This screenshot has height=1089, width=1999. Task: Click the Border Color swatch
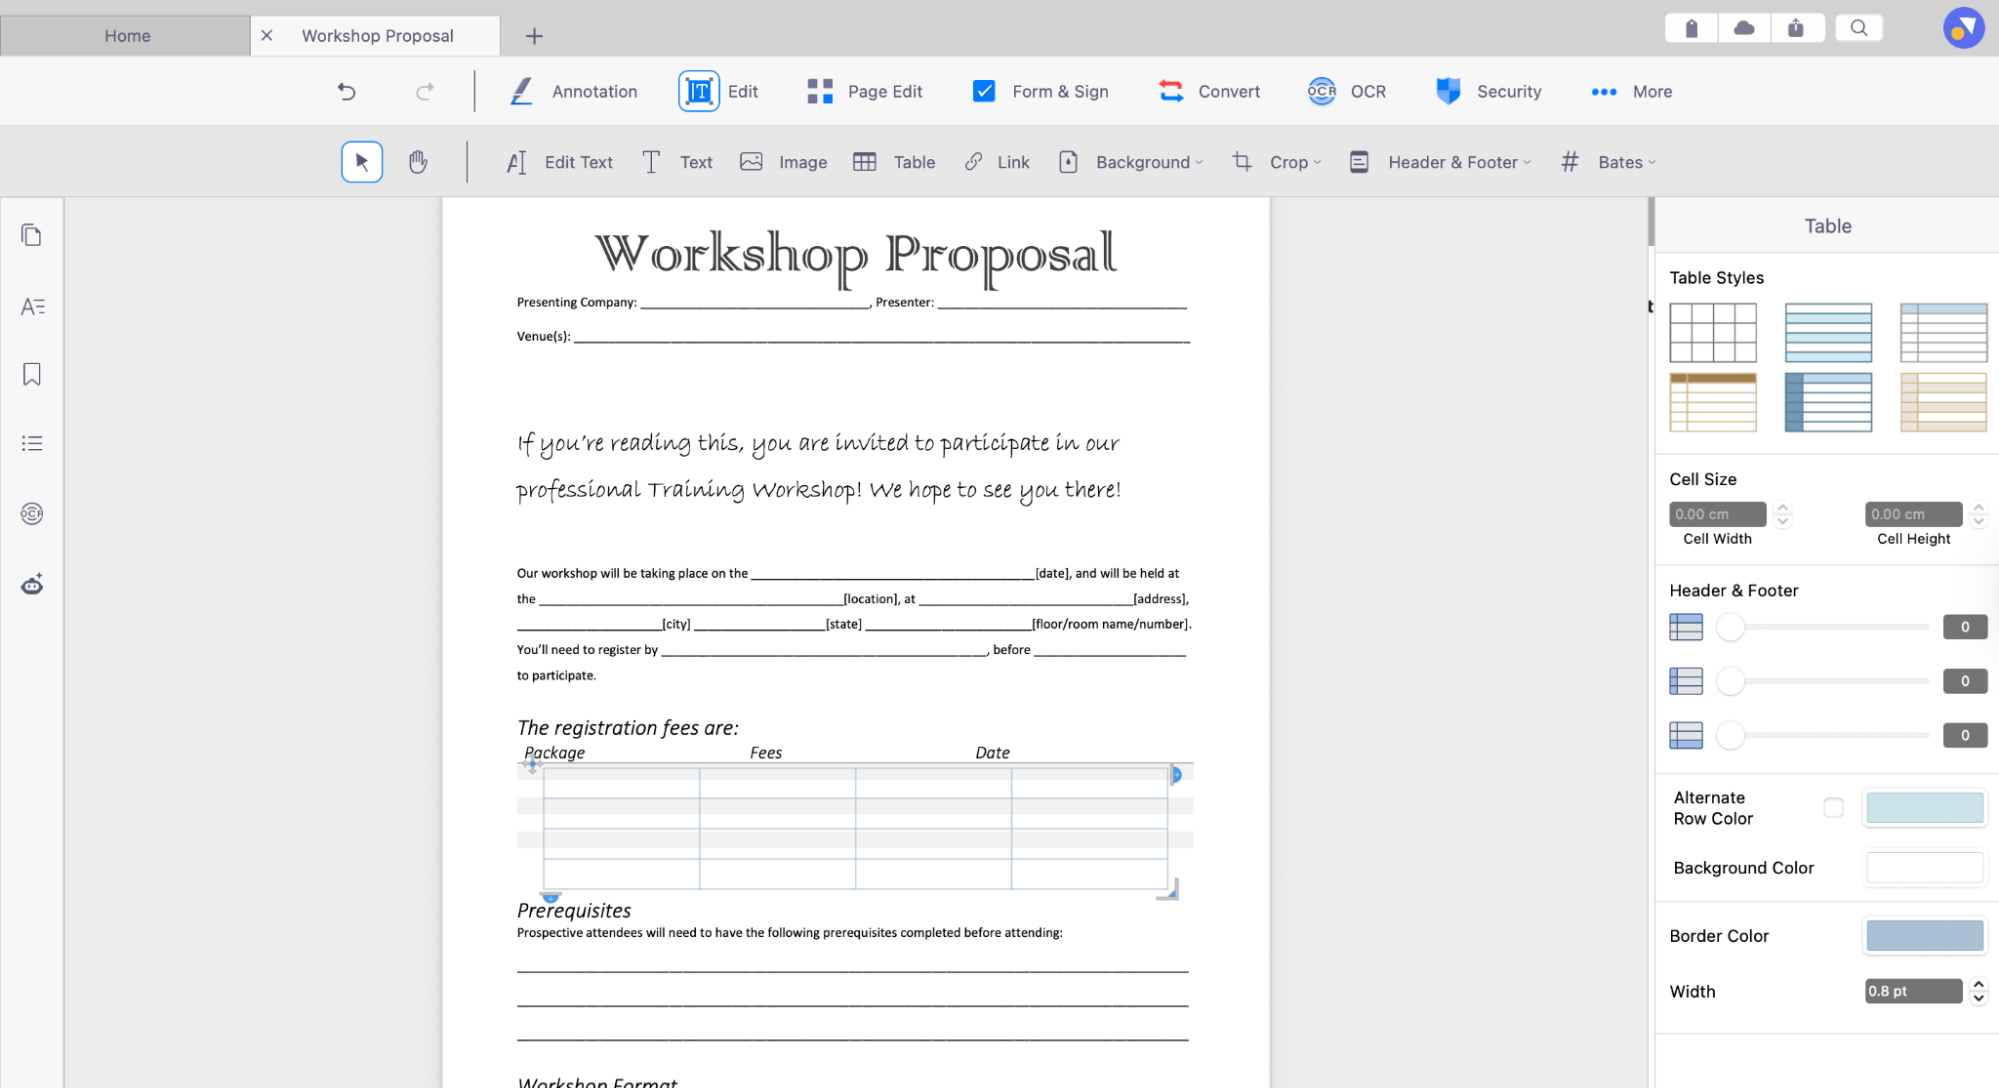point(1924,936)
